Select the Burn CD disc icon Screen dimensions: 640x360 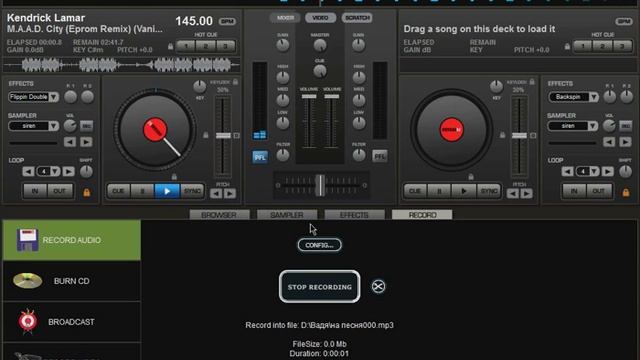point(27,280)
